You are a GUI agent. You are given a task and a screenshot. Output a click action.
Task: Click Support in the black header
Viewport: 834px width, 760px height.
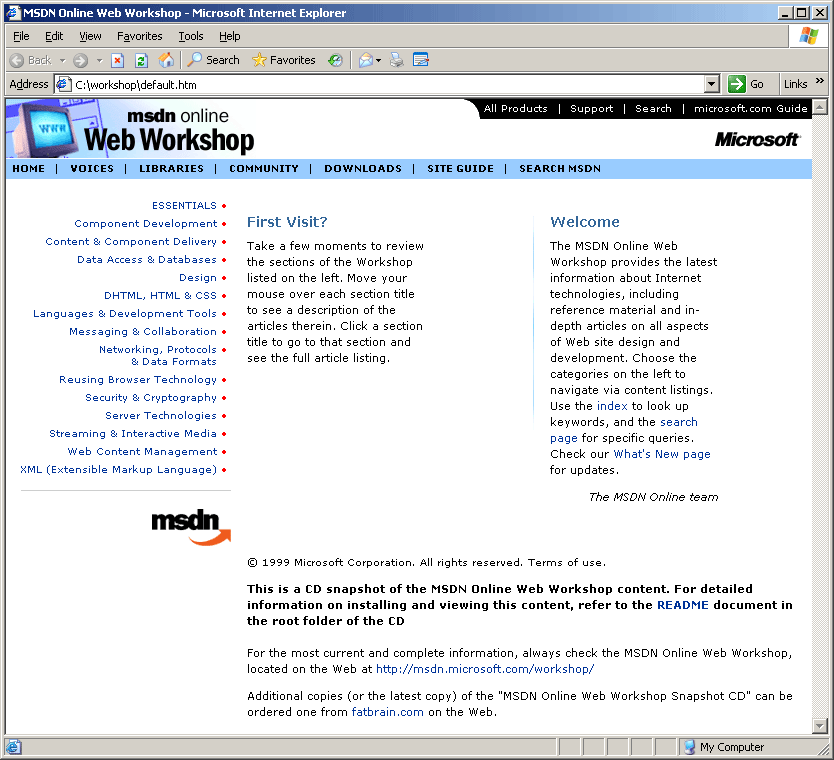click(591, 108)
